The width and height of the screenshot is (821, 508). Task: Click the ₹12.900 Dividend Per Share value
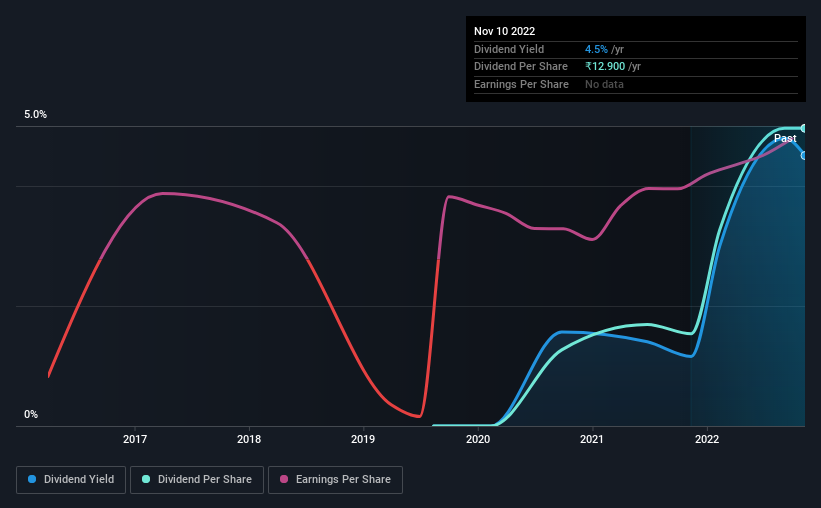coord(605,67)
